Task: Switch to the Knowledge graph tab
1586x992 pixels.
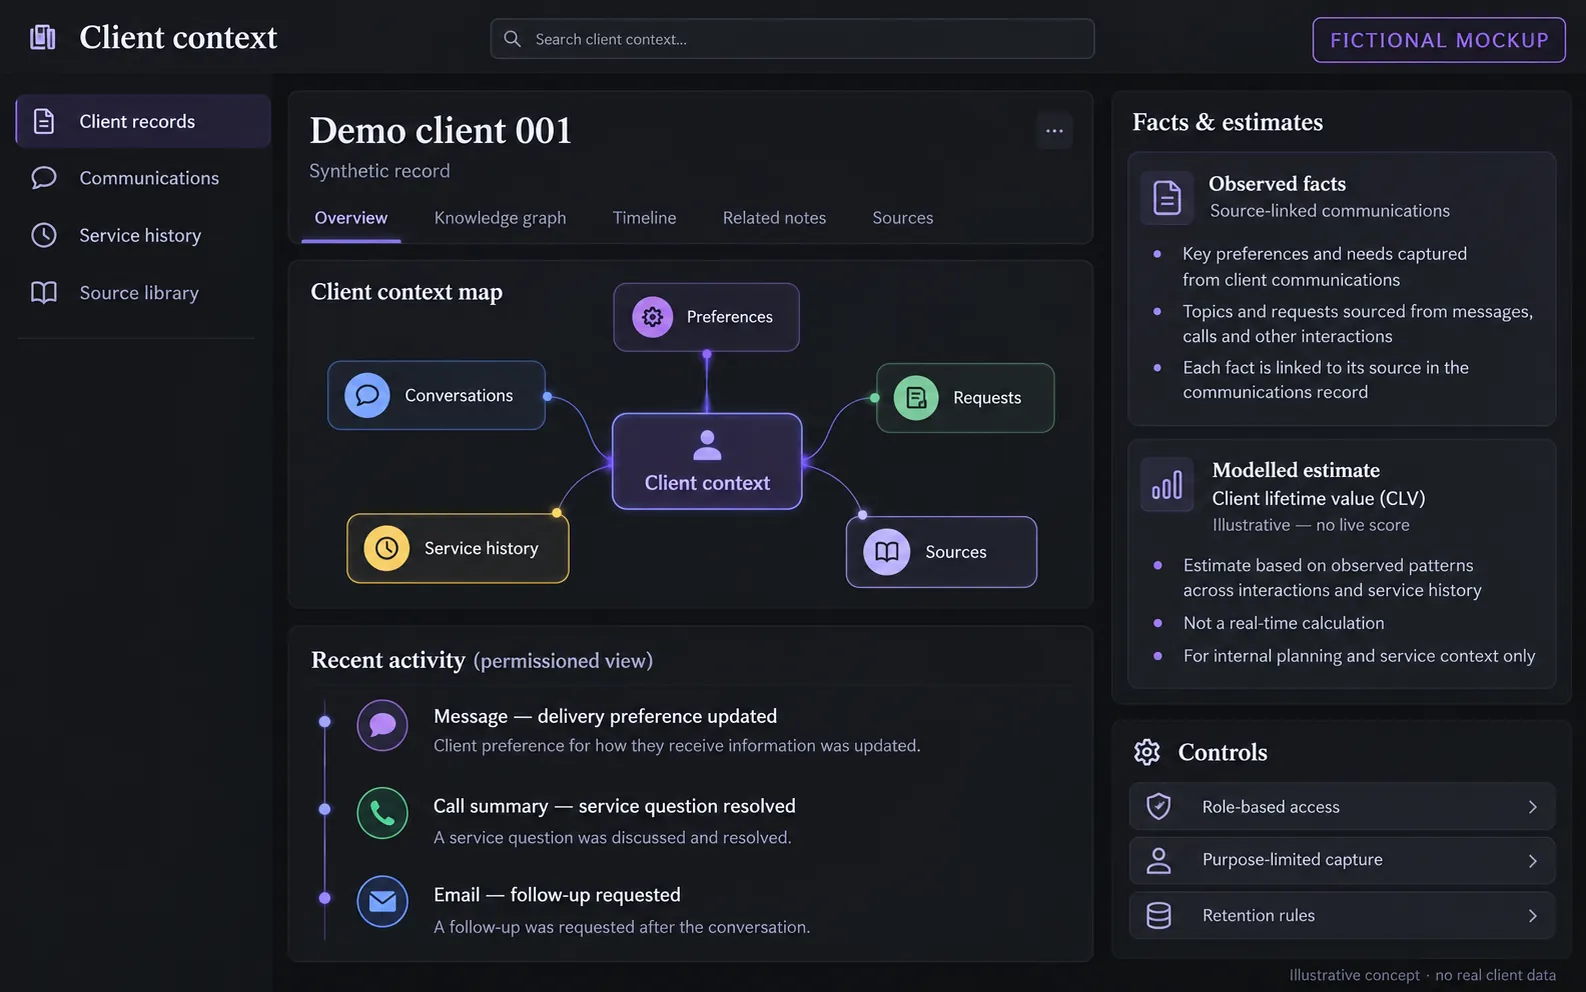Action: point(500,218)
